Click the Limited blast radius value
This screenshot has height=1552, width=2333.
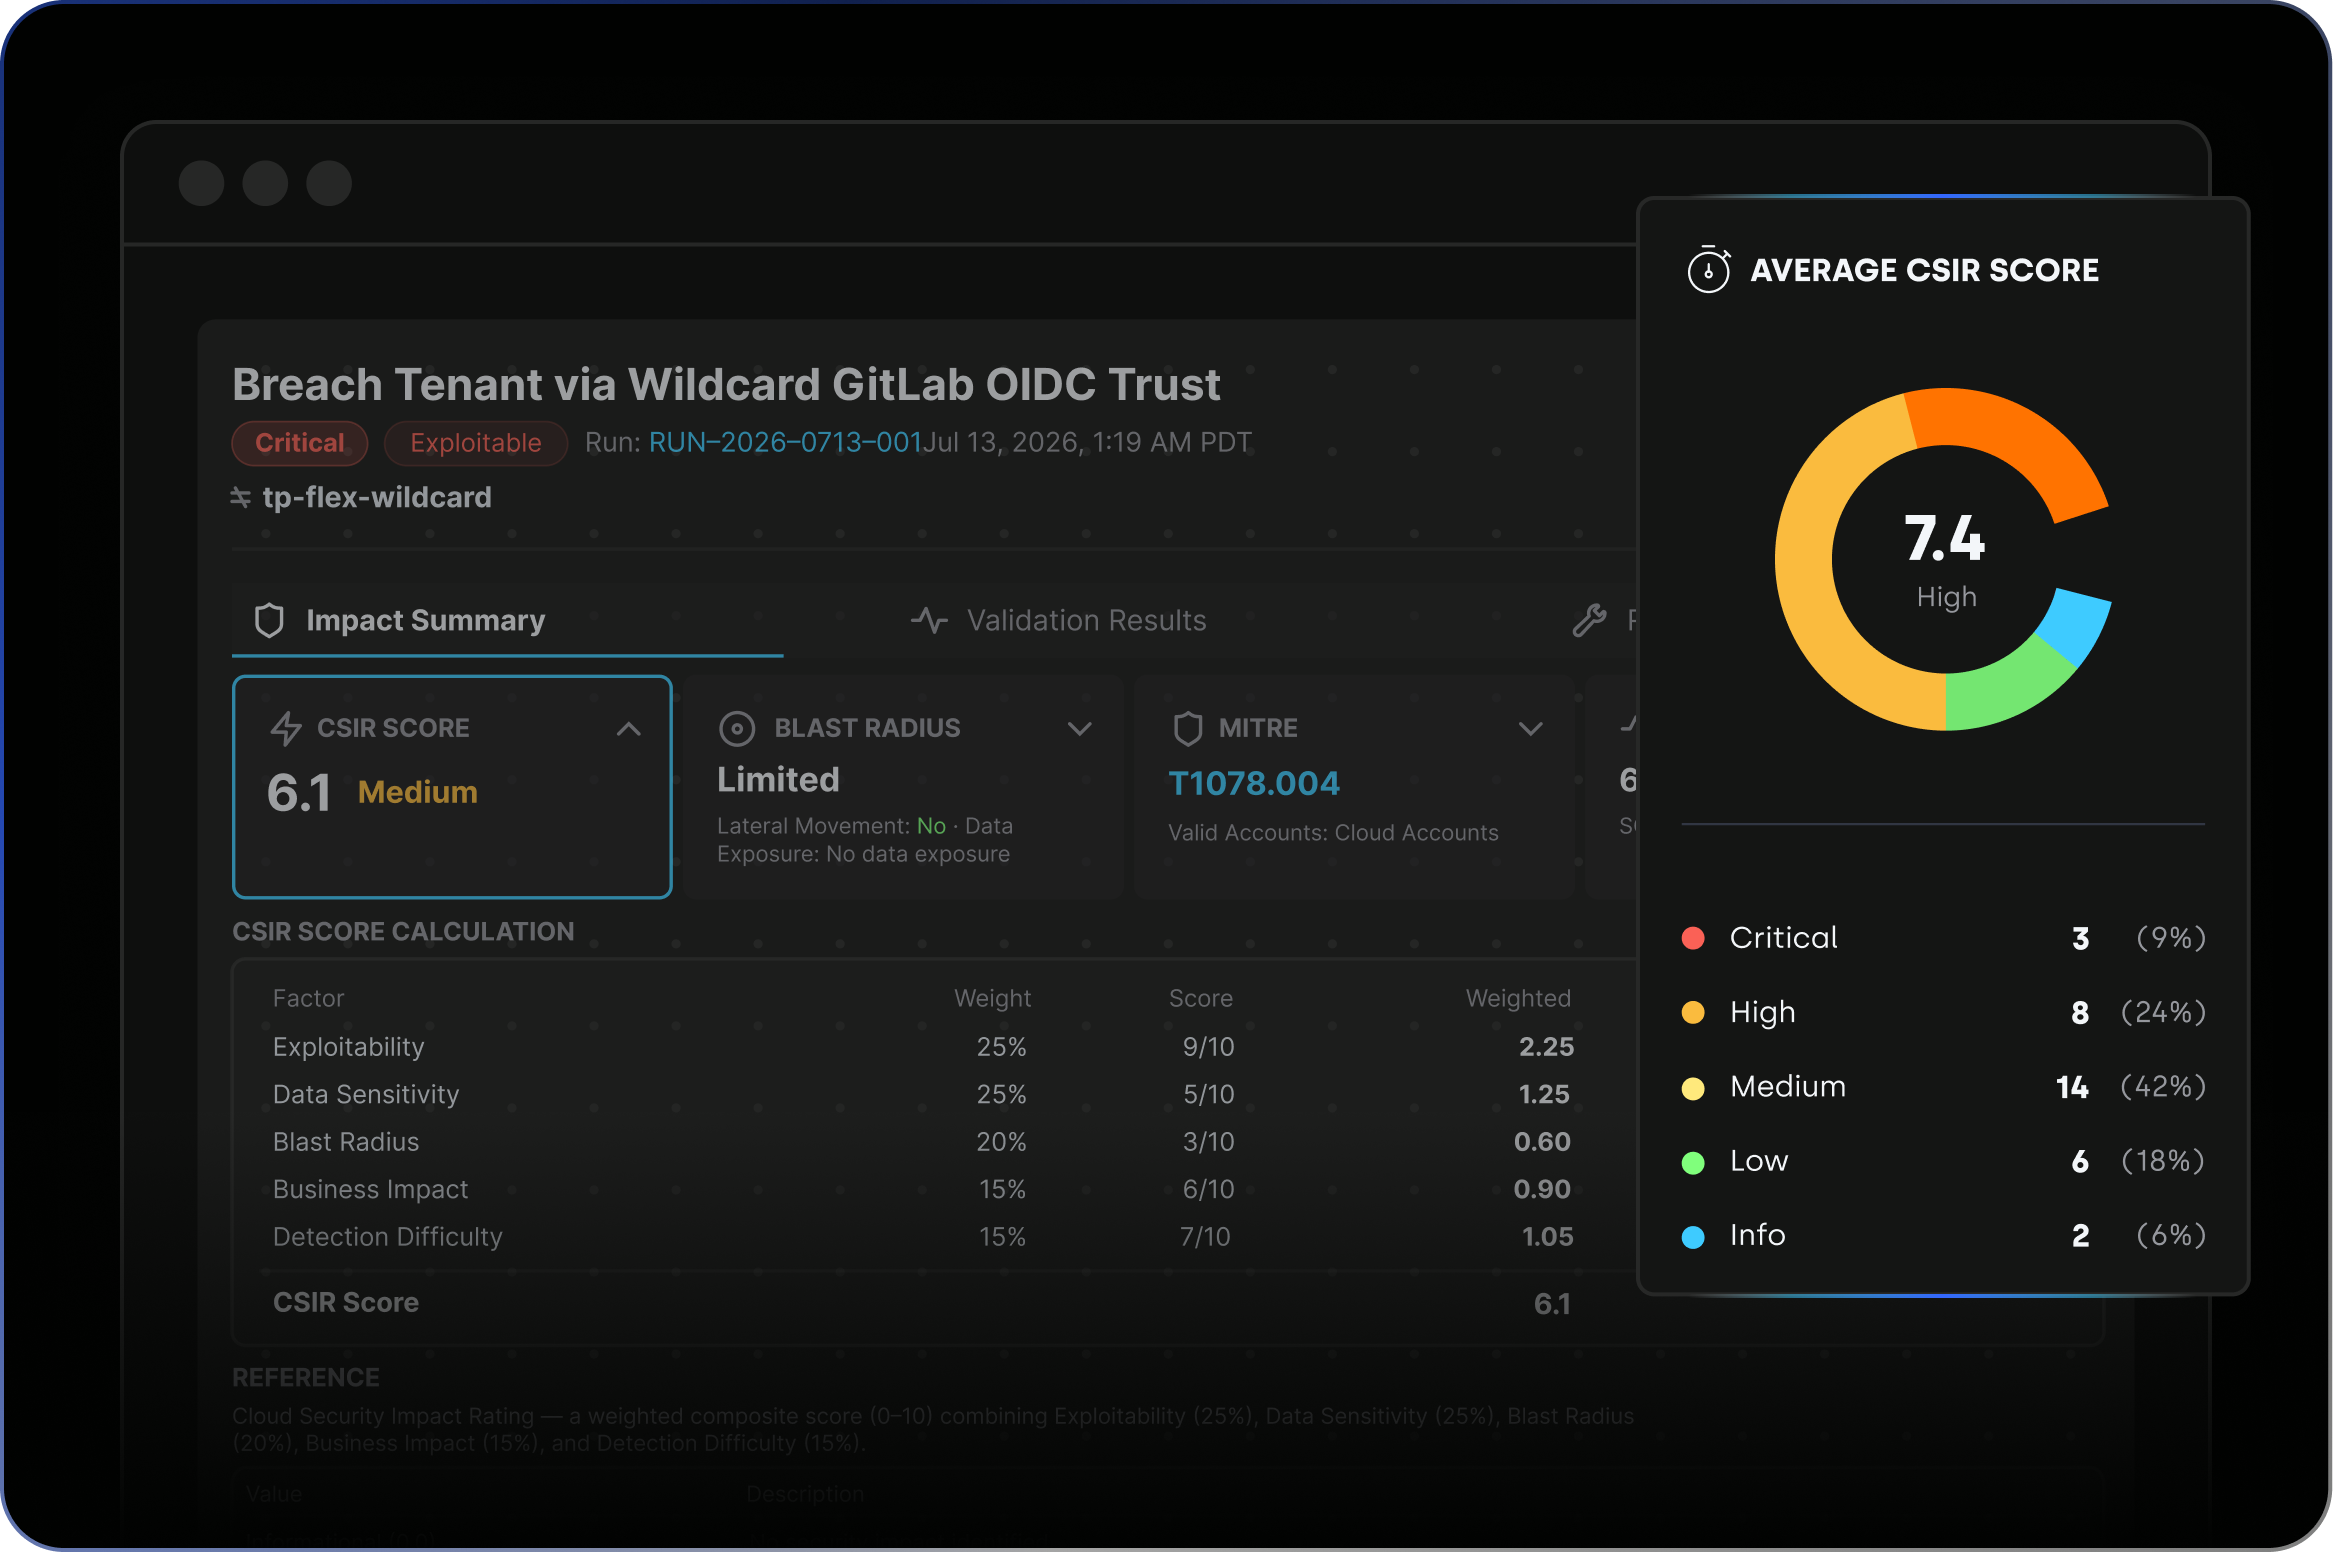click(x=778, y=780)
